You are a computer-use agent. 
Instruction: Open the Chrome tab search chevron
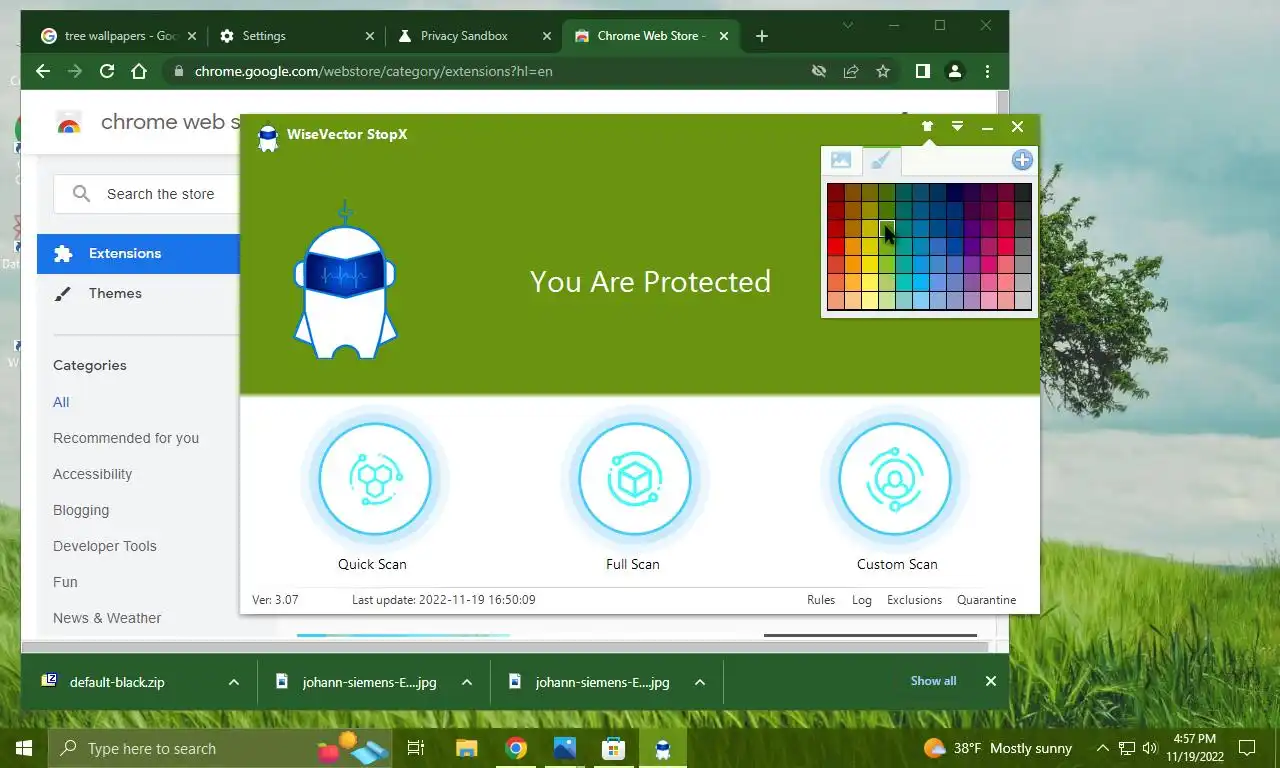(848, 25)
